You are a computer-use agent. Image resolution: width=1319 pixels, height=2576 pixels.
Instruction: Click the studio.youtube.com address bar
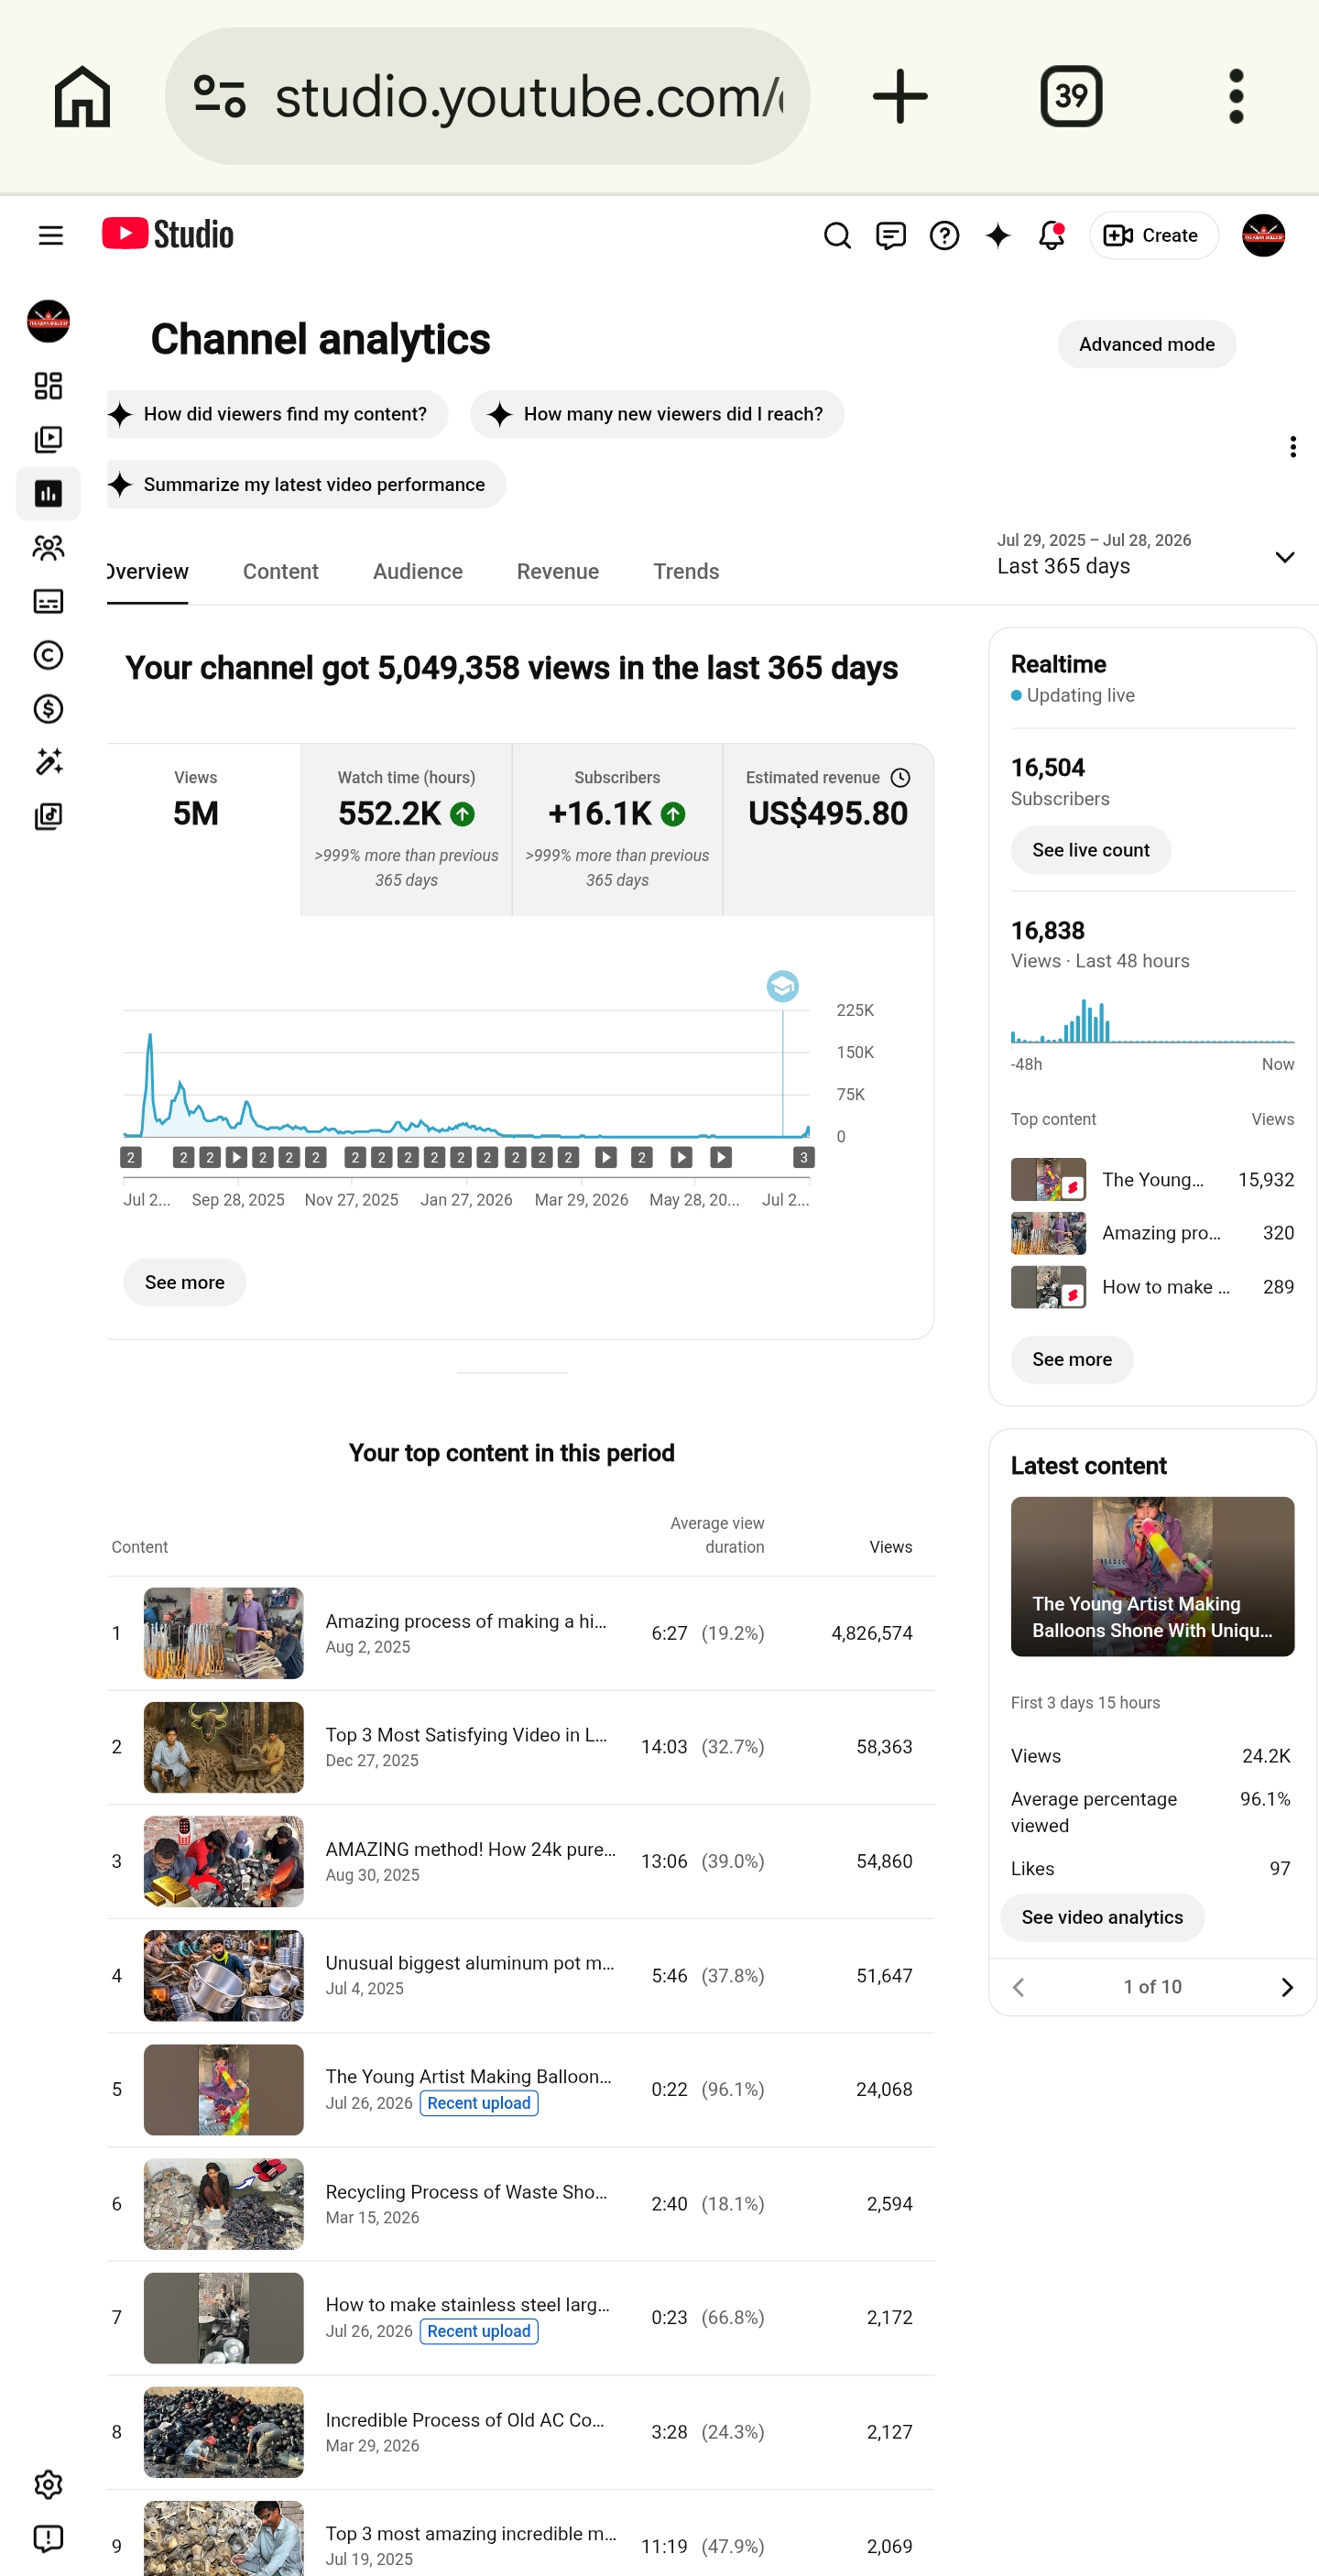(487, 96)
